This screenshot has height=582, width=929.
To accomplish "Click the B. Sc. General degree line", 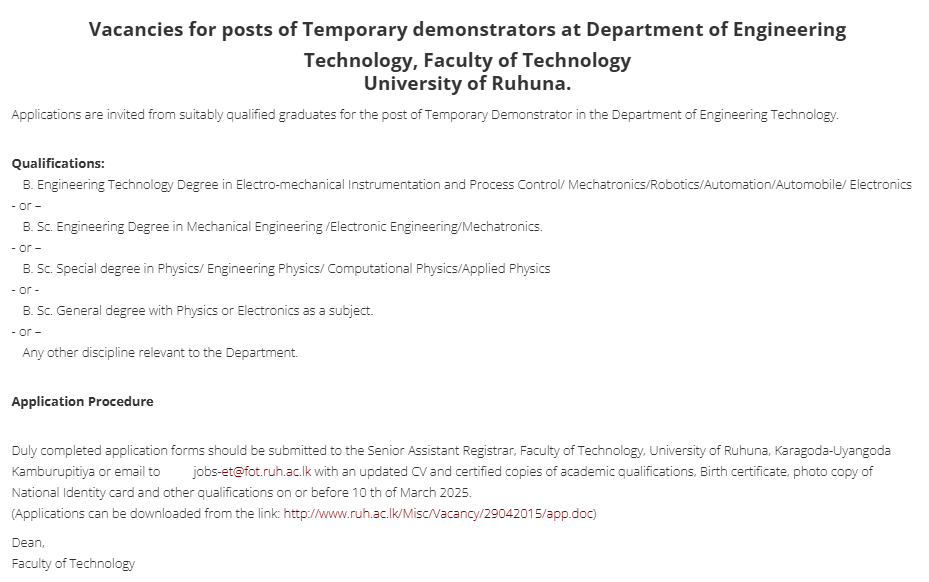I will click(198, 310).
